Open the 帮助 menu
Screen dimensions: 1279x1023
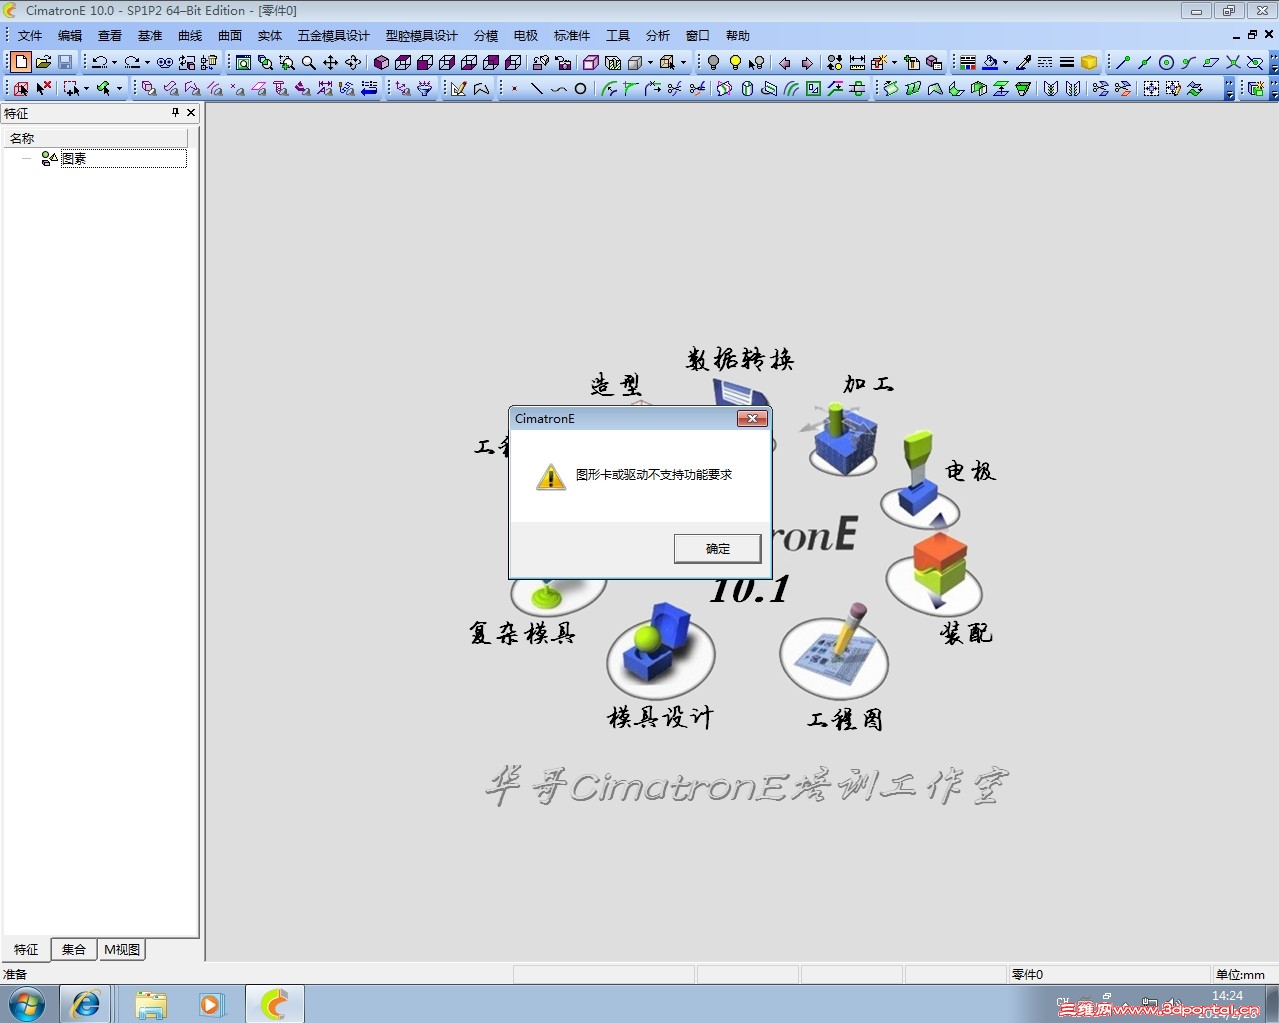(738, 36)
